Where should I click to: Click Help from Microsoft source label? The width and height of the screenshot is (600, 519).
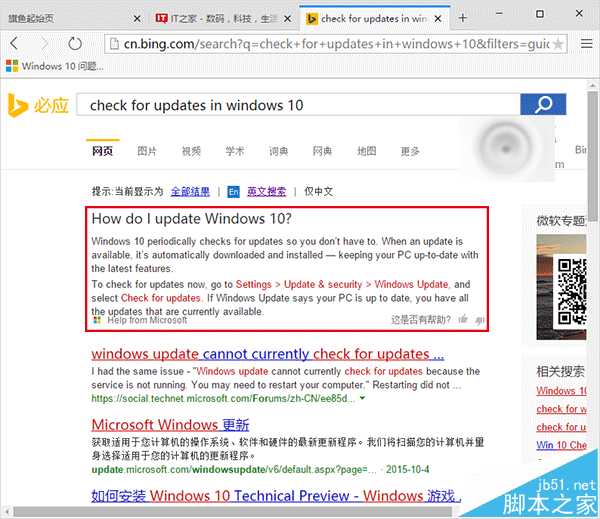point(147,320)
